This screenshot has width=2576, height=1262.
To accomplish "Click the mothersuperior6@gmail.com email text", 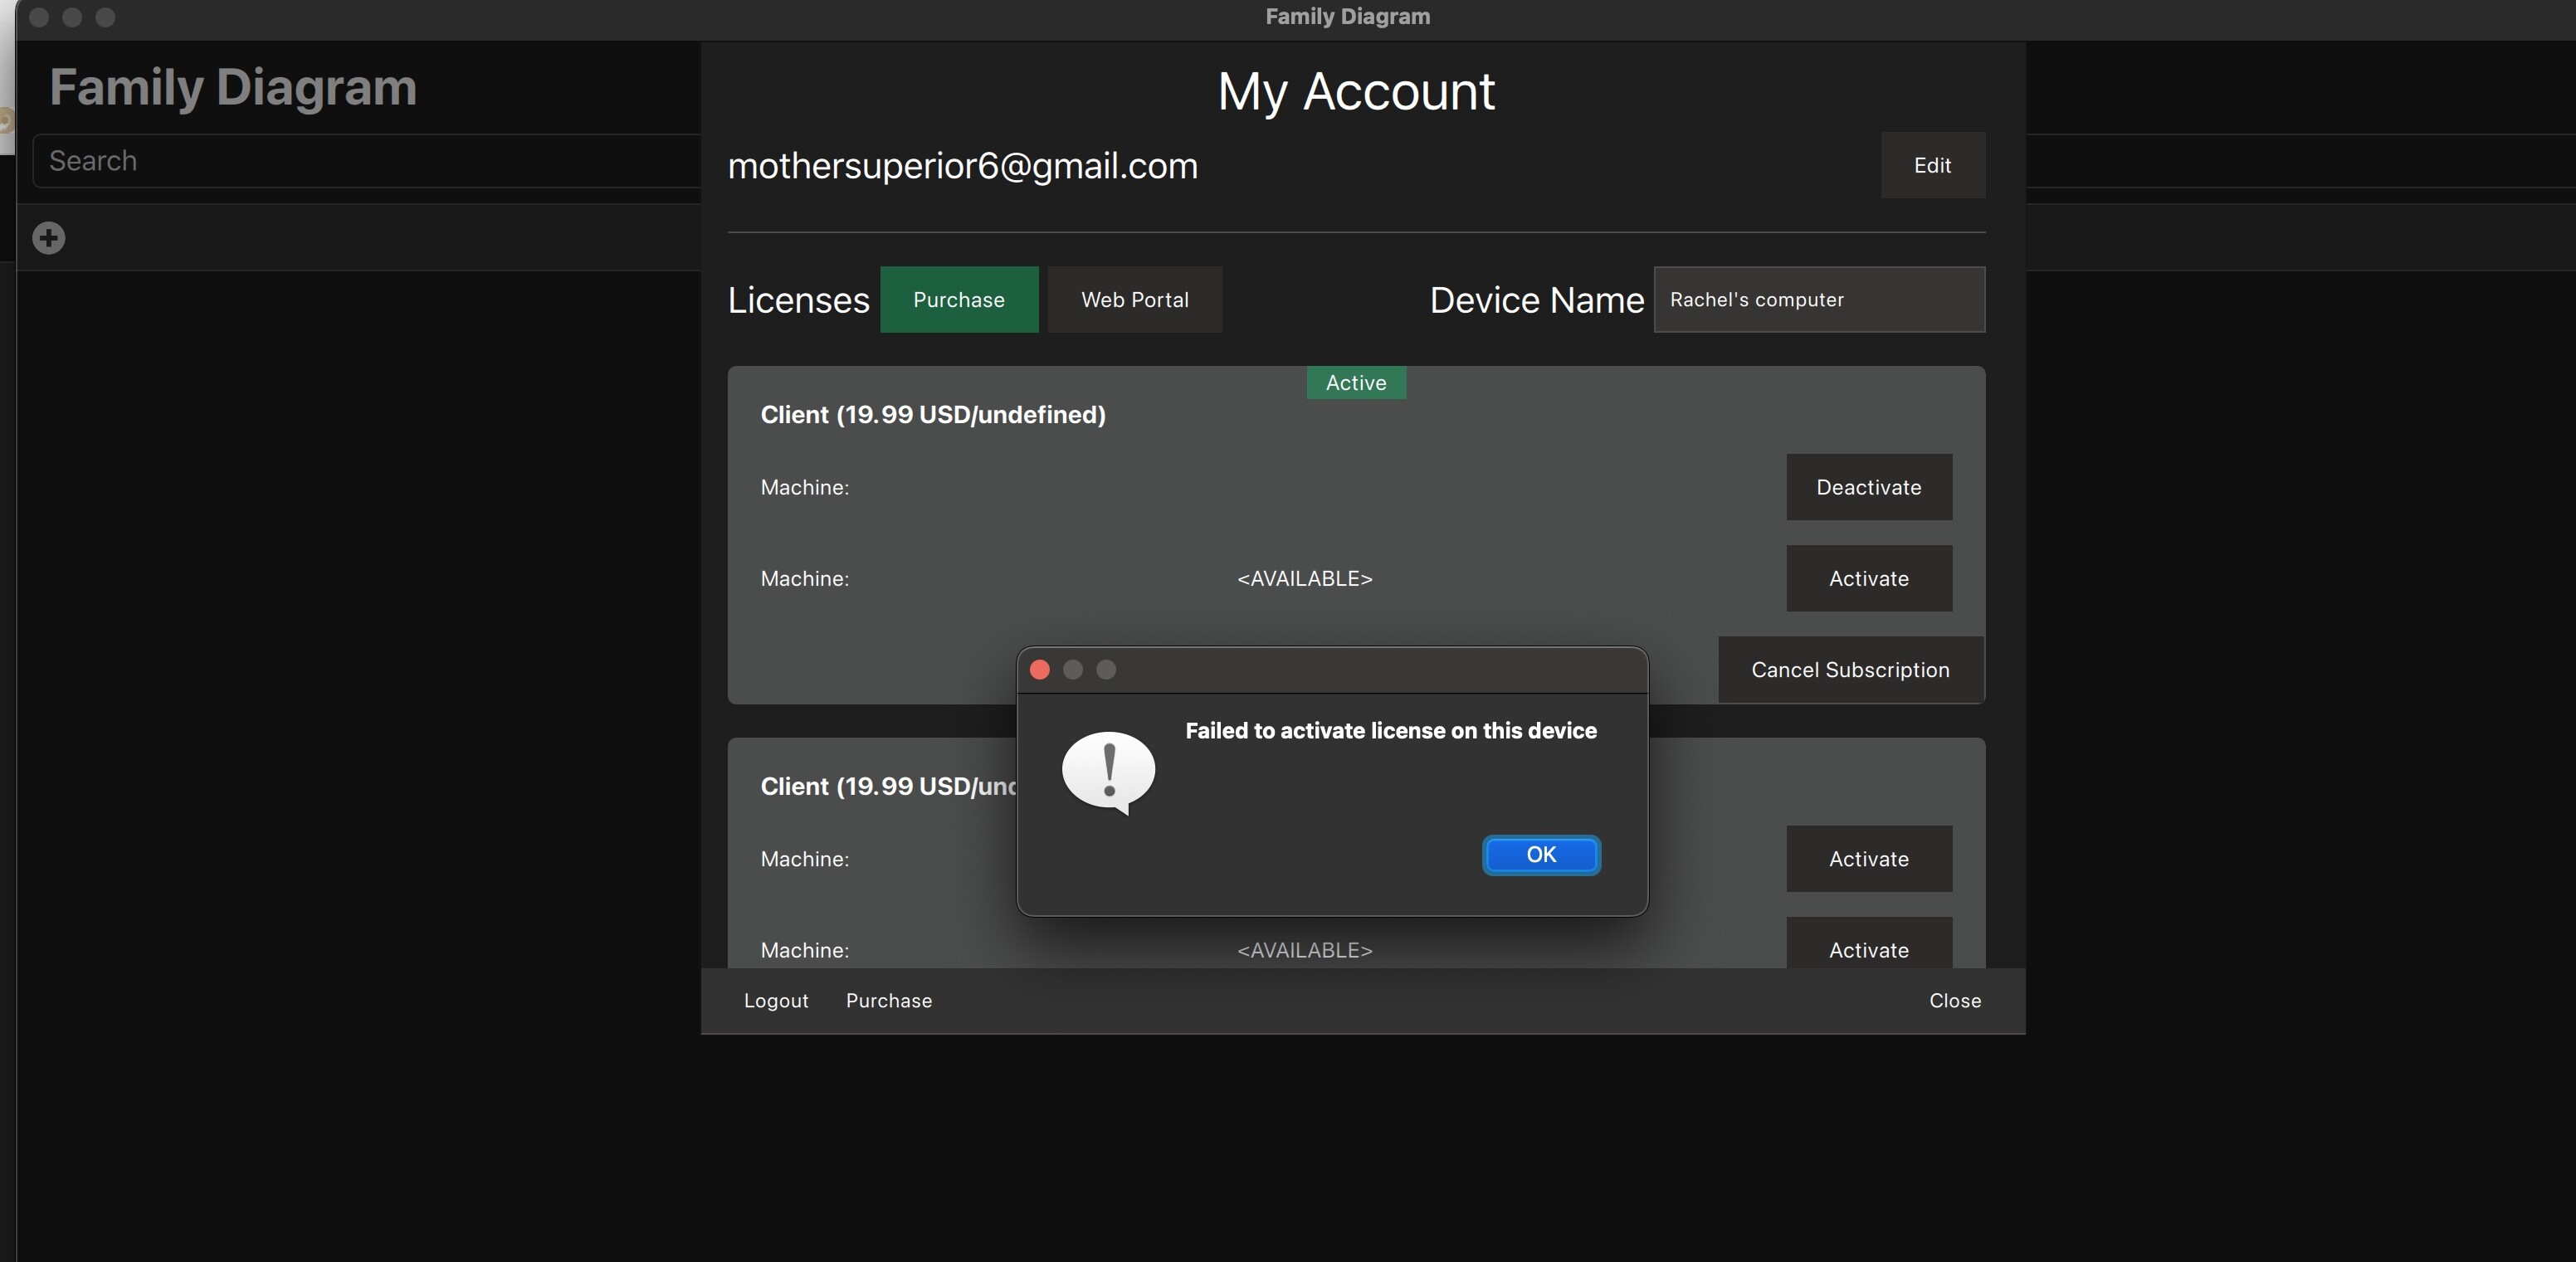I will (962, 166).
